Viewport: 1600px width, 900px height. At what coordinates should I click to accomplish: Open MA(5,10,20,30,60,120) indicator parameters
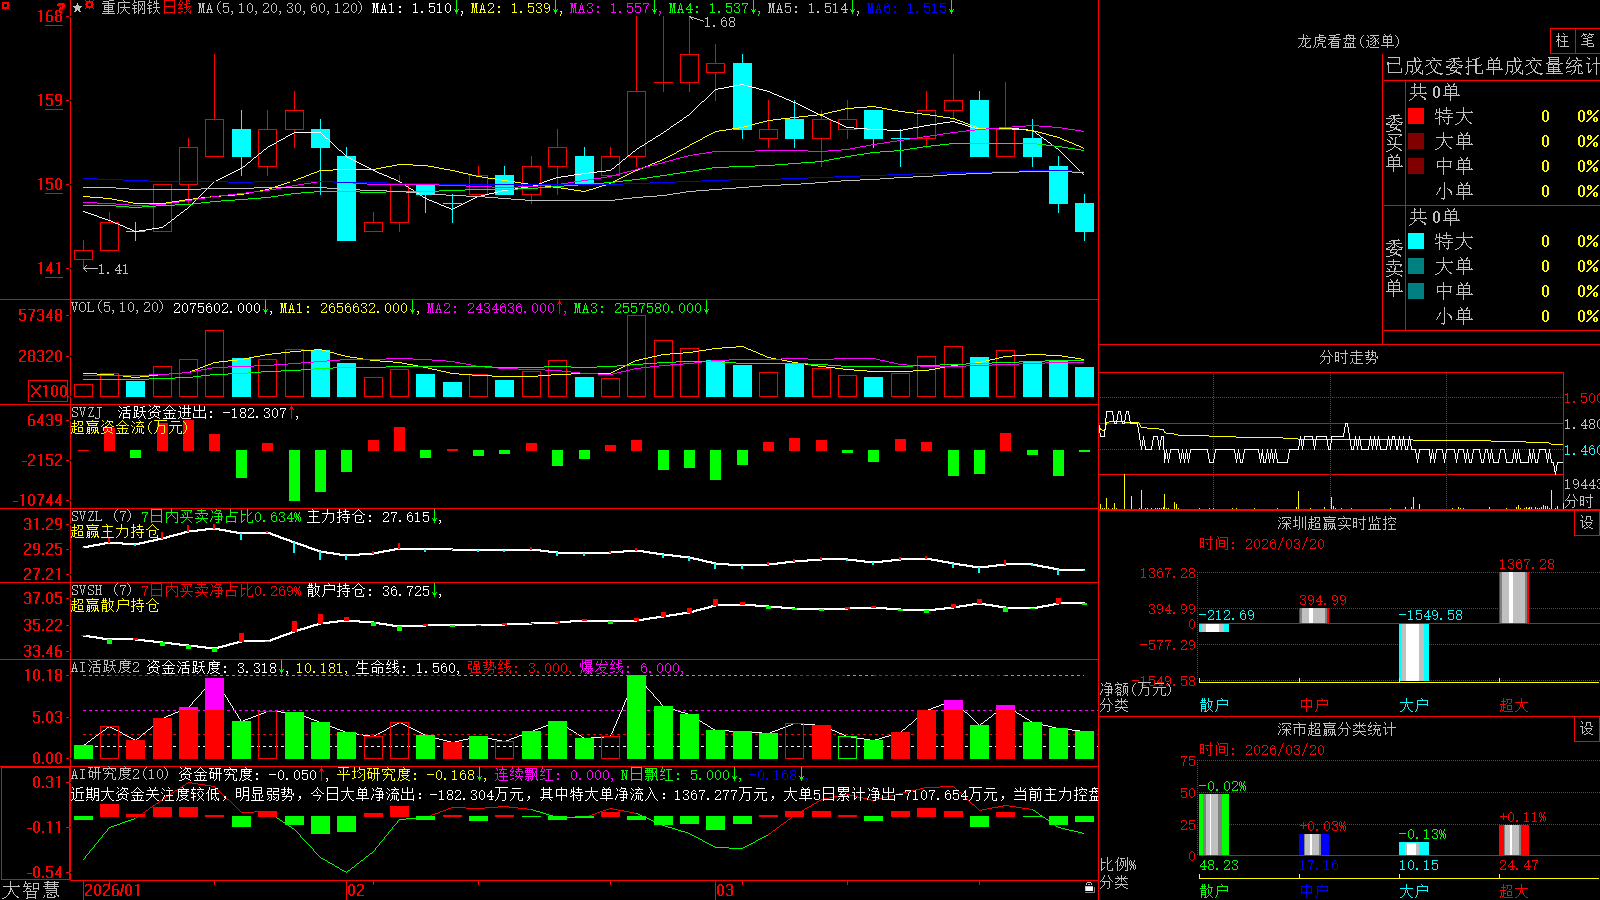[x=280, y=8]
